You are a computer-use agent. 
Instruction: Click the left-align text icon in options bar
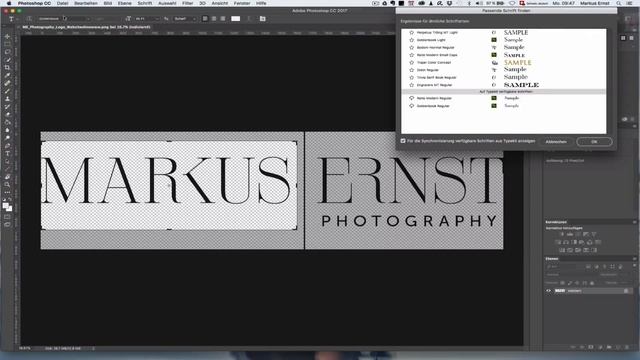point(205,19)
